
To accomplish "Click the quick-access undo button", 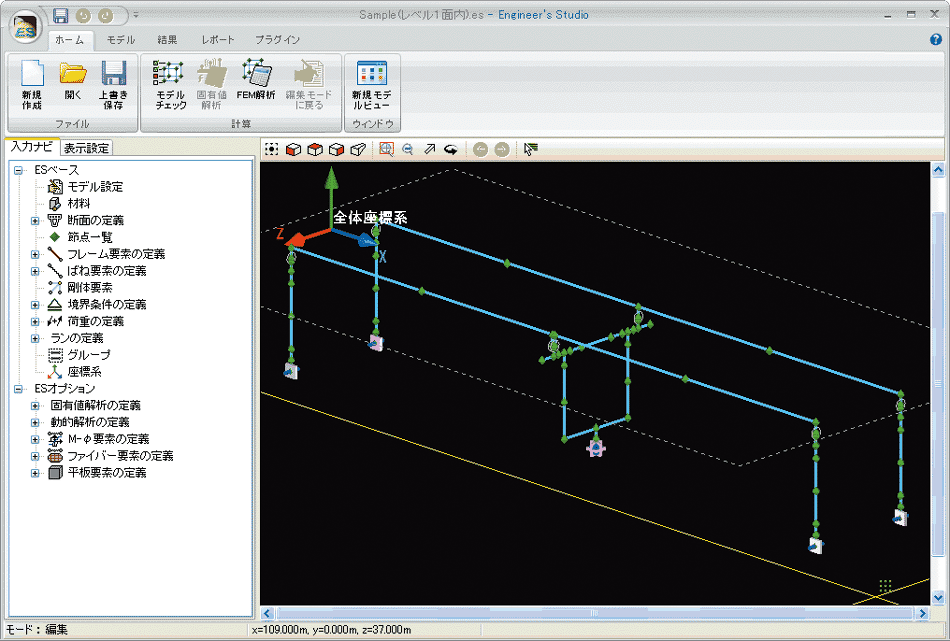I will (x=83, y=16).
